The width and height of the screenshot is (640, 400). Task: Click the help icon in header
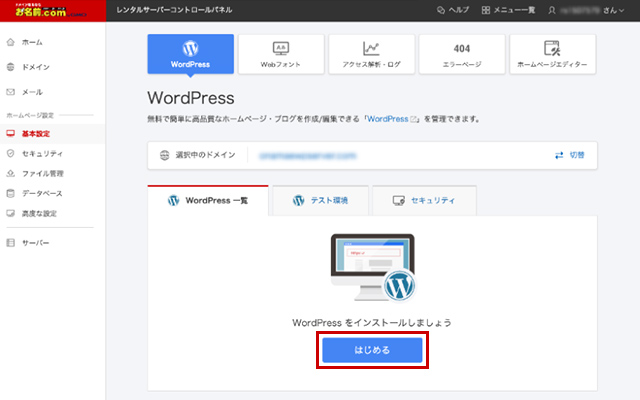[441, 10]
